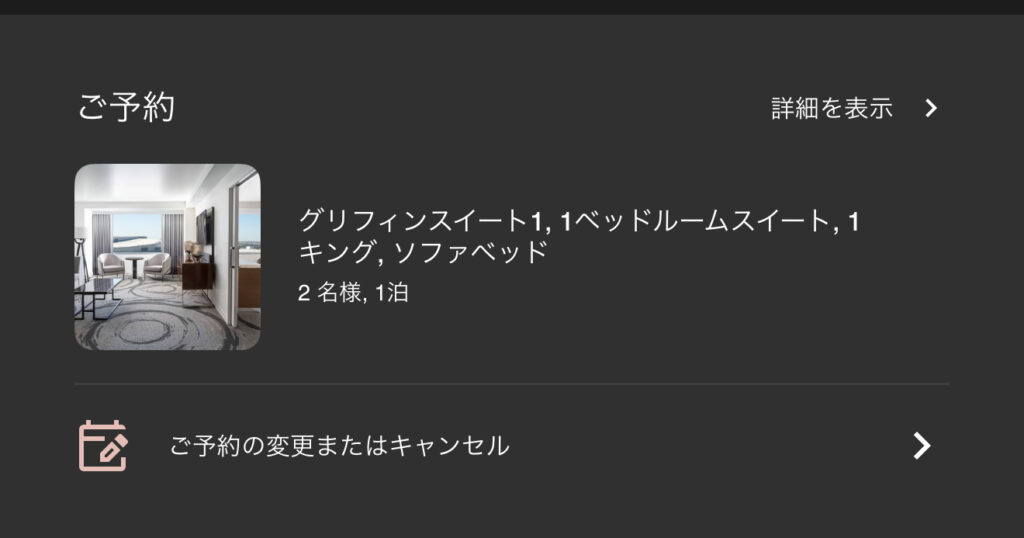This screenshot has width=1024, height=538.
Task: Select the pink calendar-with-pencil icon
Action: pos(103,446)
